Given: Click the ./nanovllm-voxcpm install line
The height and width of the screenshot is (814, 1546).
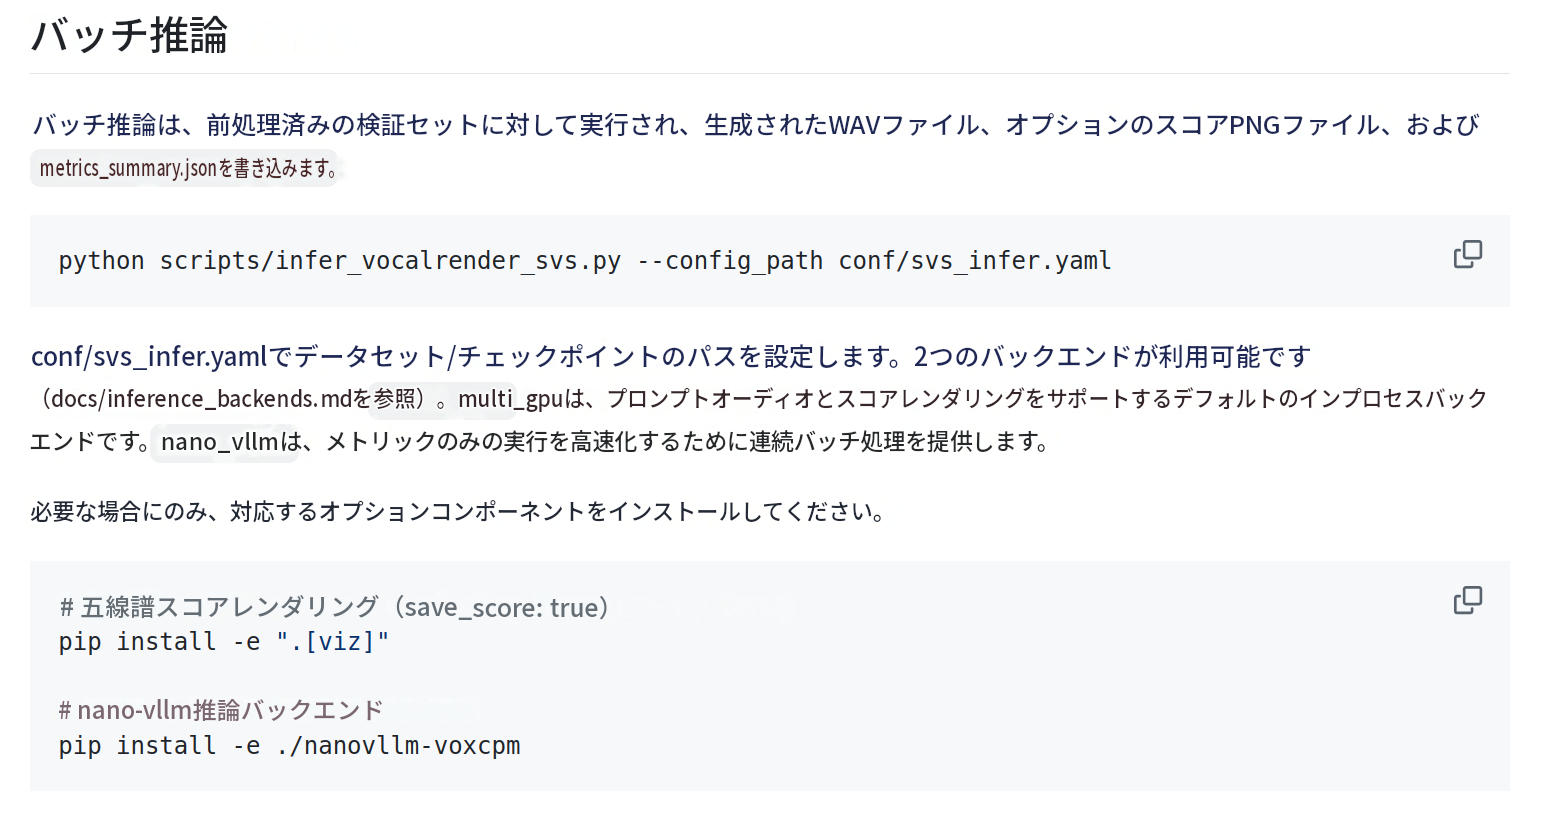Looking at the screenshot, I should [x=289, y=746].
